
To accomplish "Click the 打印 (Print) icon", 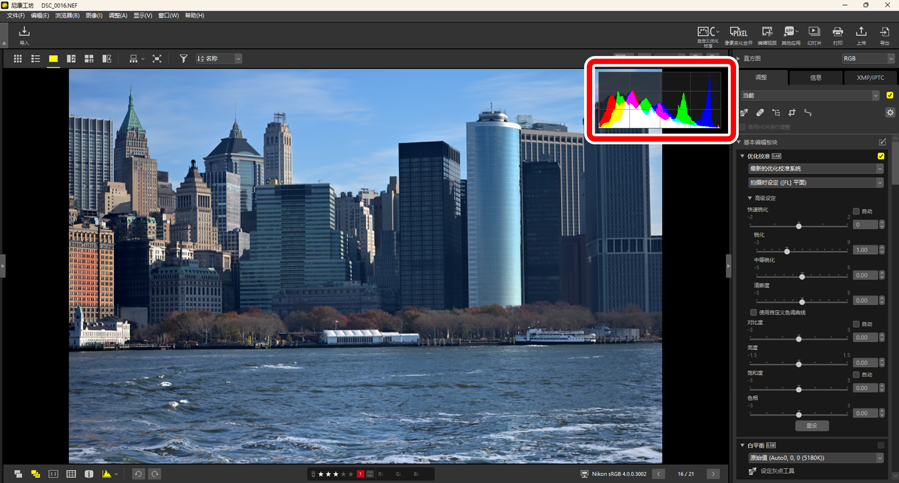I will pos(837,35).
